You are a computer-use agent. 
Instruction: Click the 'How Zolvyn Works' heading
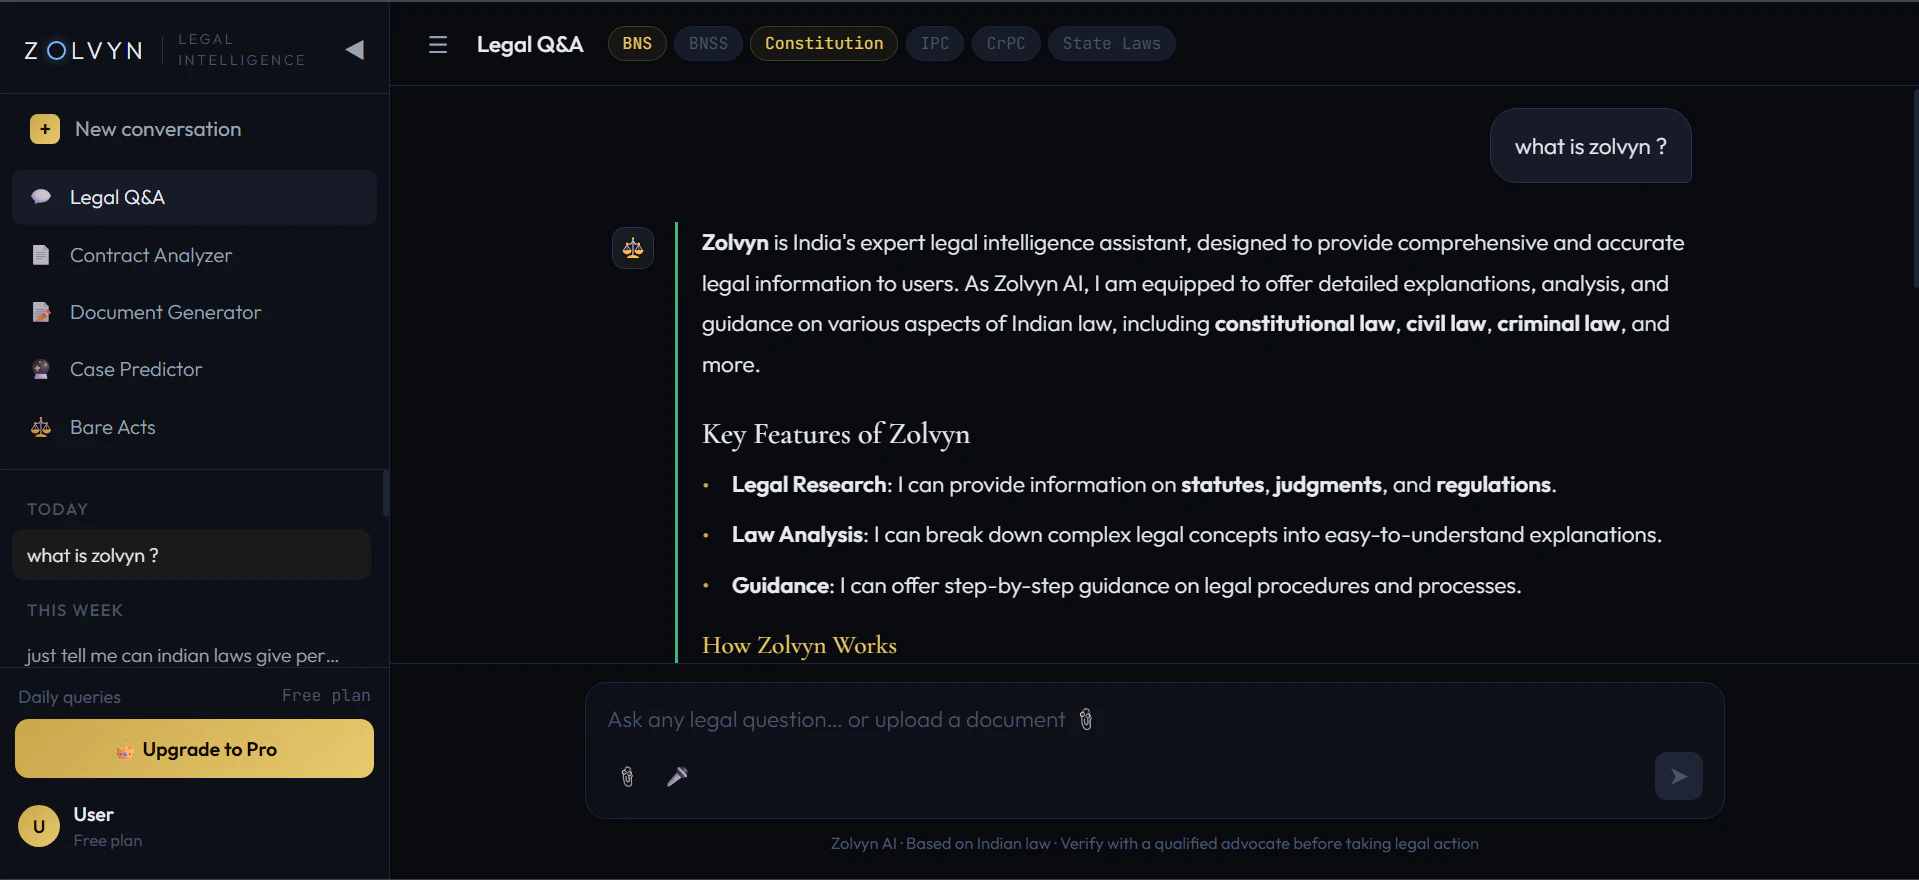pyautogui.click(x=799, y=645)
